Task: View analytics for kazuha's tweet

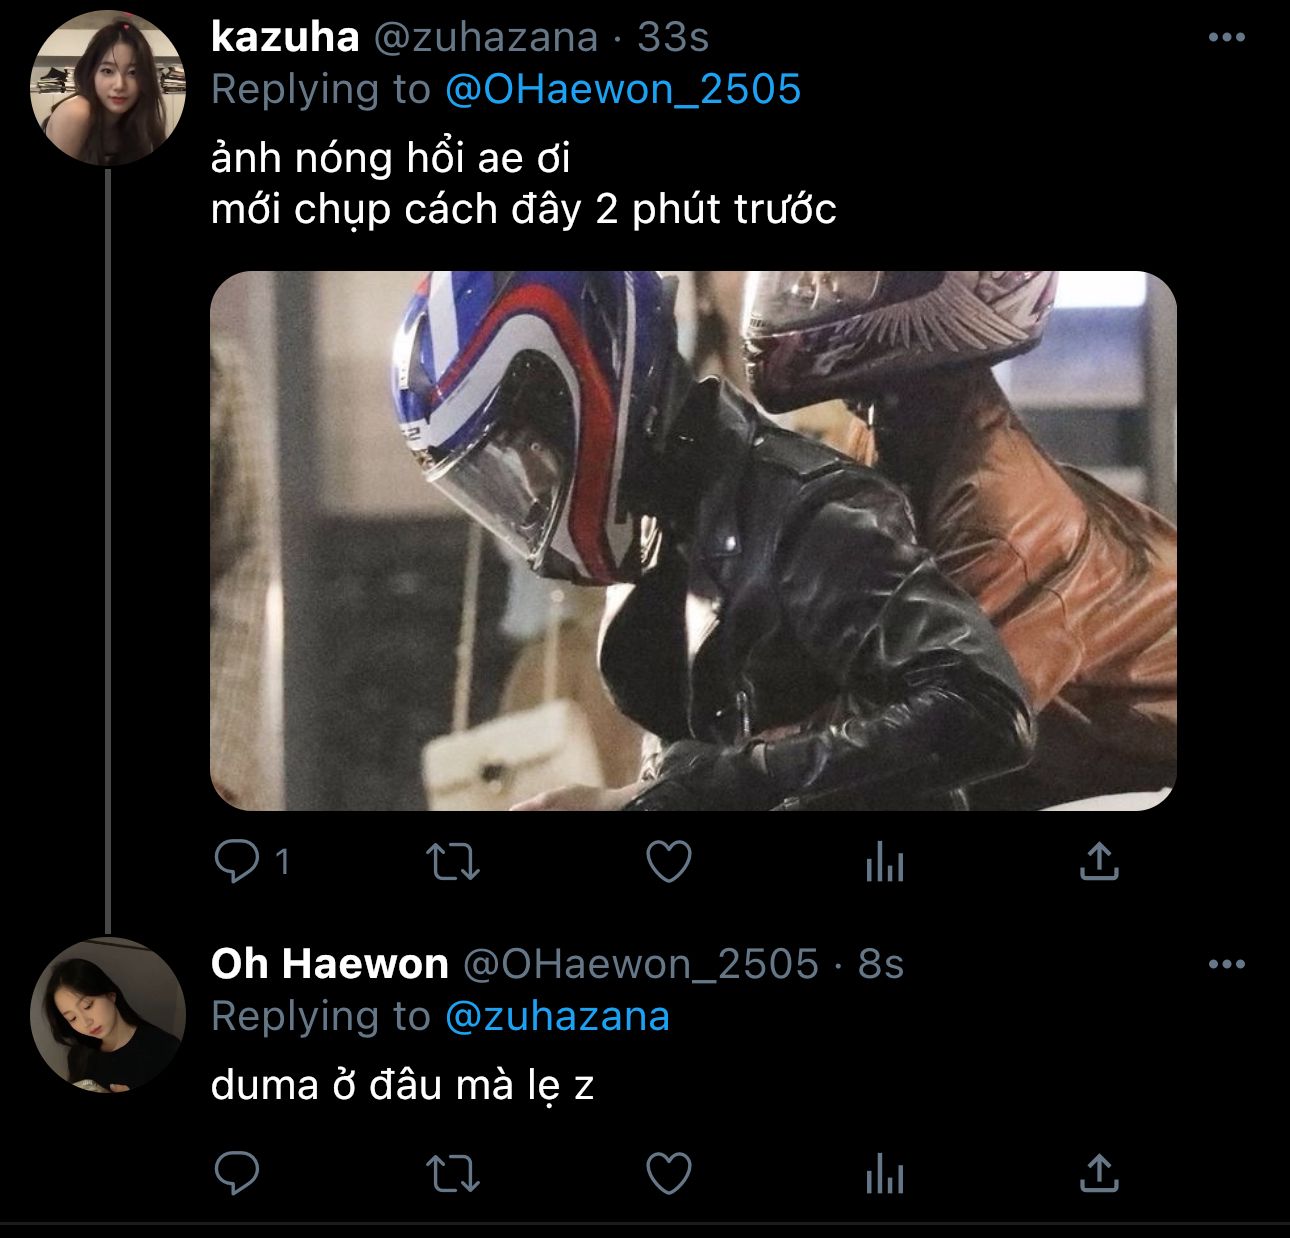Action: click(885, 861)
